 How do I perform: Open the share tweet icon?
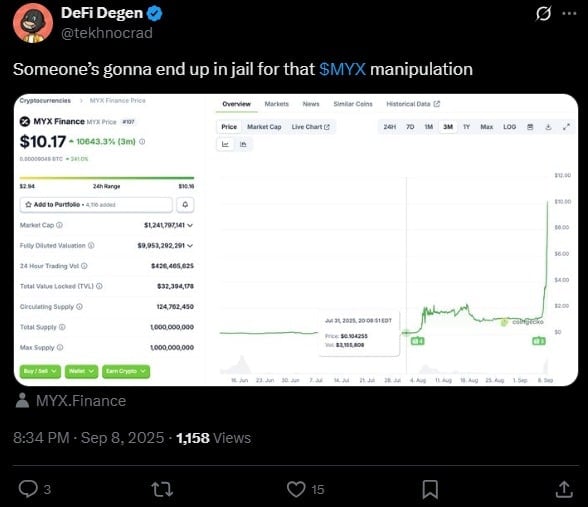point(564,489)
